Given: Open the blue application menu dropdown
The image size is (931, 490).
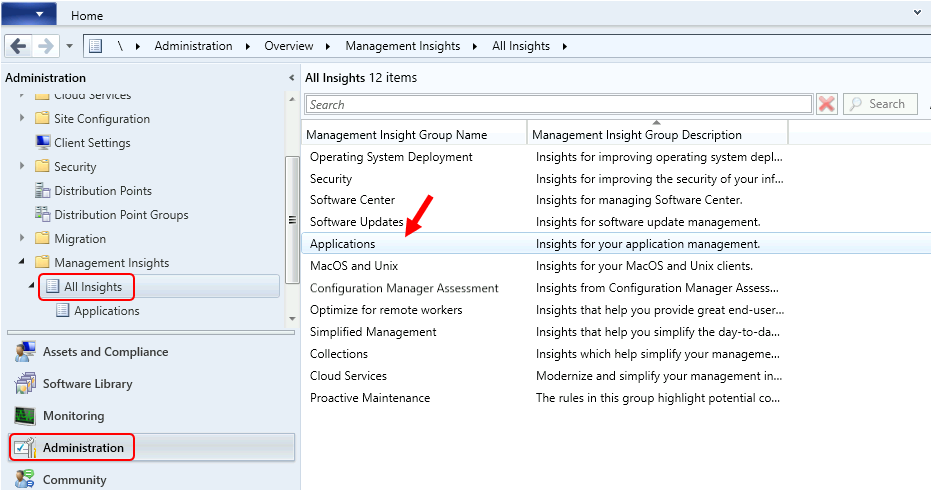Looking at the screenshot, I should pyautogui.click(x=29, y=14).
